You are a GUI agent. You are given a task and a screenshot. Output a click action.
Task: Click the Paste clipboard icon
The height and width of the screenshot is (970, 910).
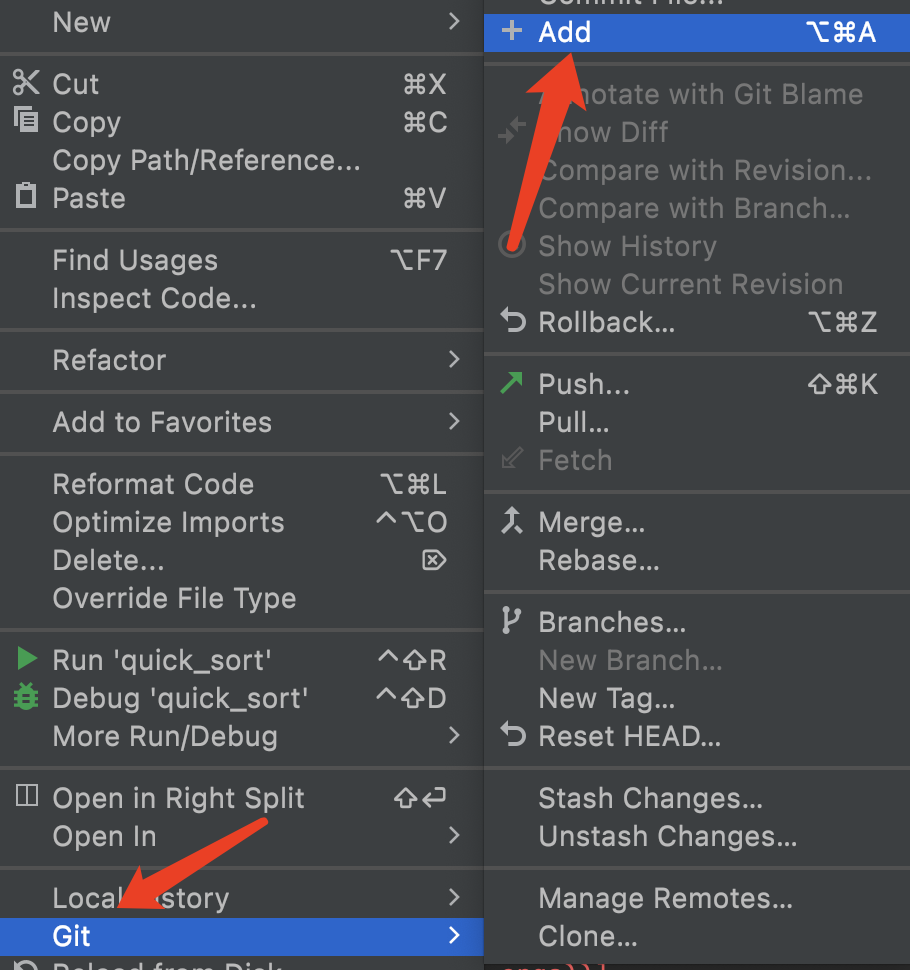pos(26,196)
